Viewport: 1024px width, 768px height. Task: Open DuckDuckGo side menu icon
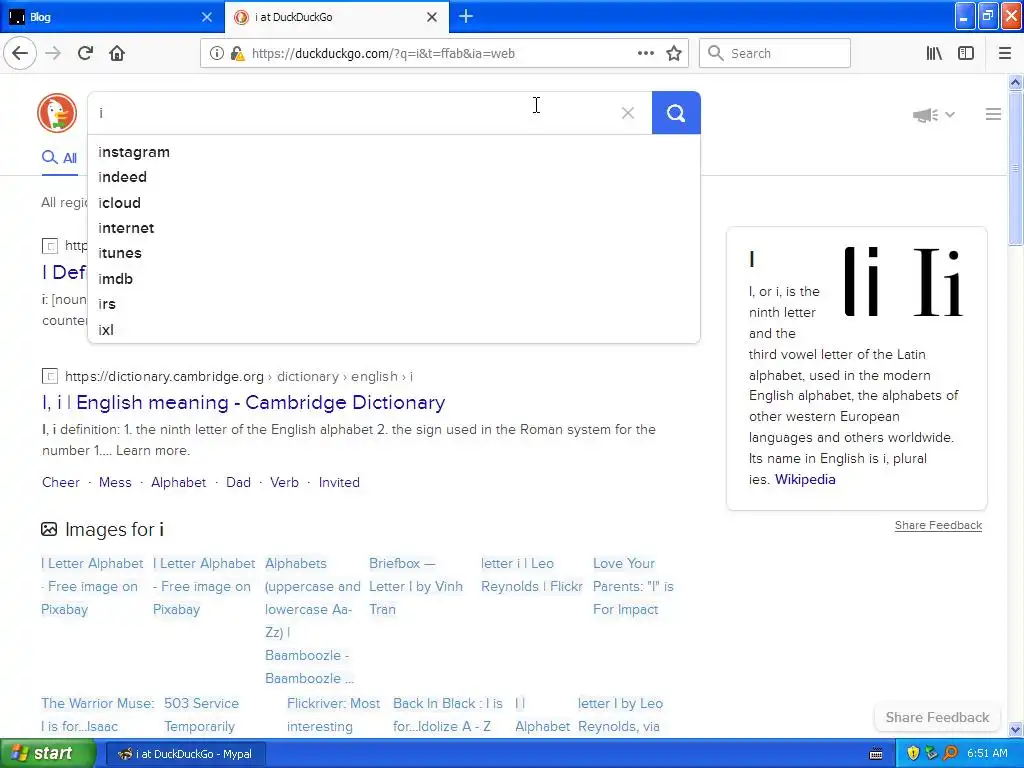[993, 114]
